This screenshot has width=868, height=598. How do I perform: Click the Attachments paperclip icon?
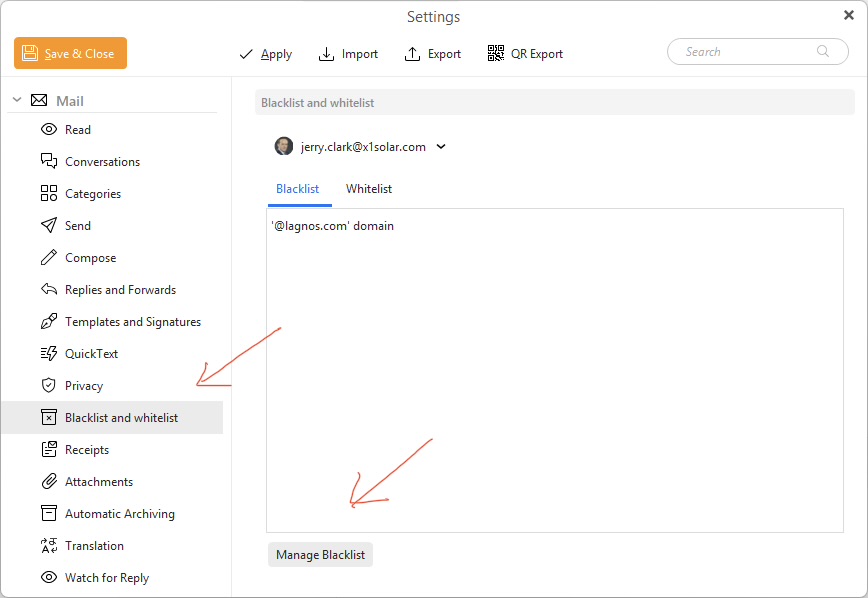pos(48,482)
